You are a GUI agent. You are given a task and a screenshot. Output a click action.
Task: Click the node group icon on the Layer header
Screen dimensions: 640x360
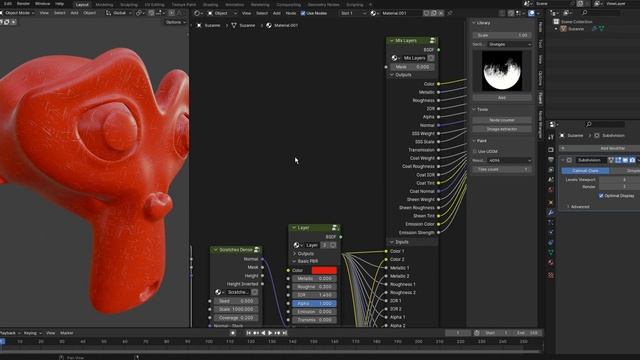tap(335, 227)
